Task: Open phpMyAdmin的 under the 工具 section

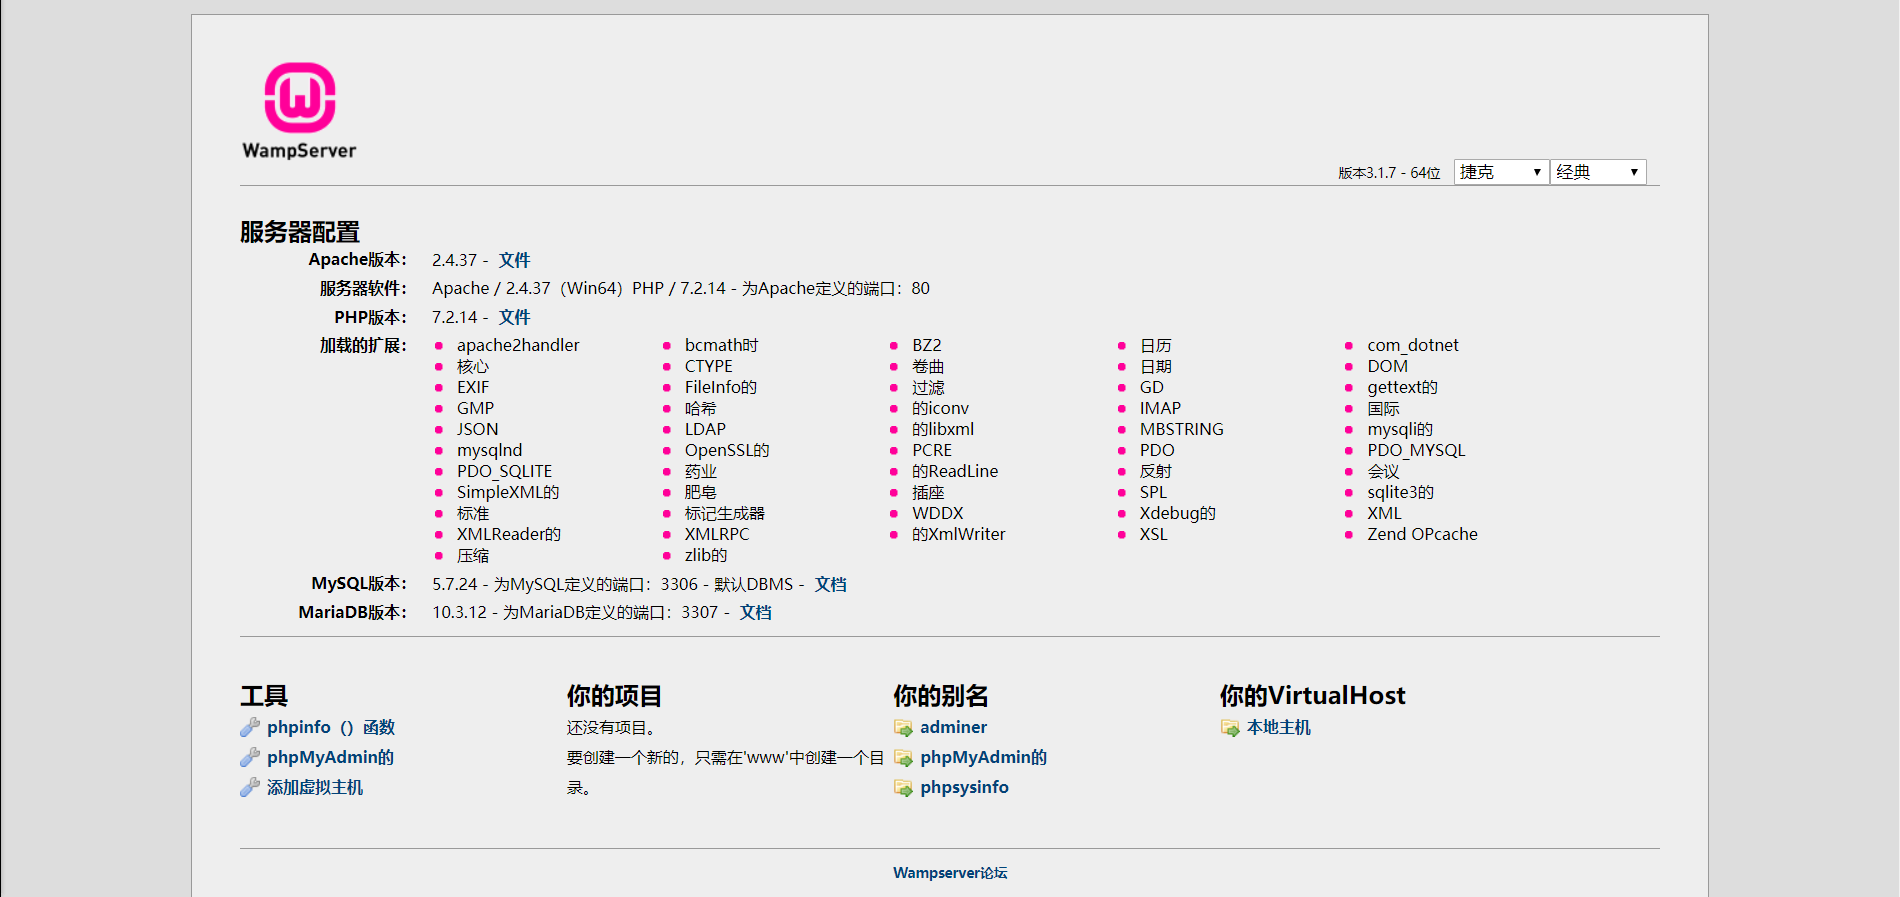Action: (x=330, y=757)
